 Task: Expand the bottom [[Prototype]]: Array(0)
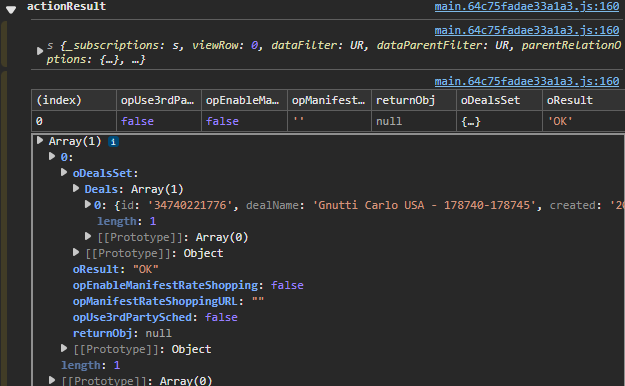tap(52, 380)
